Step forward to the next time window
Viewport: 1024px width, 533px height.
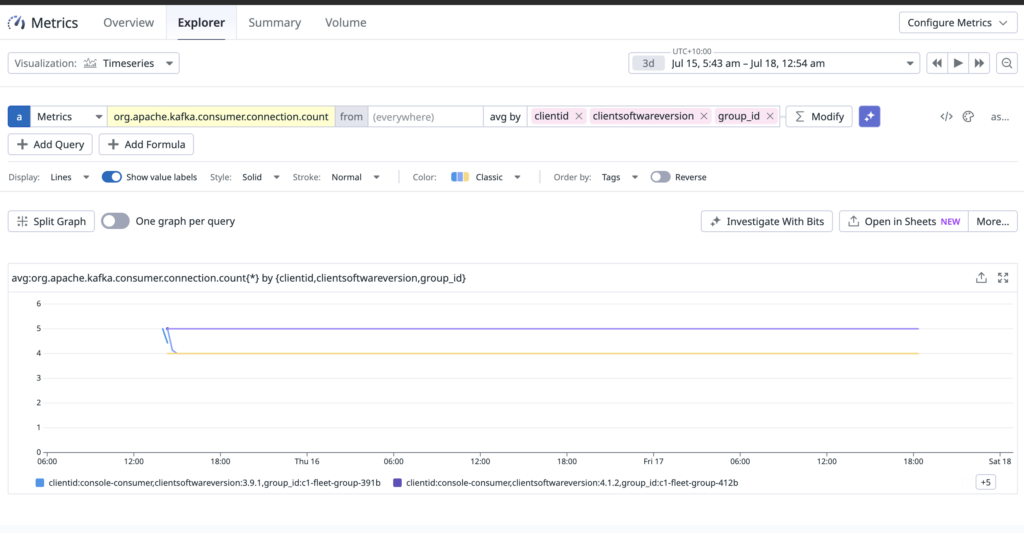pyautogui.click(x=979, y=63)
